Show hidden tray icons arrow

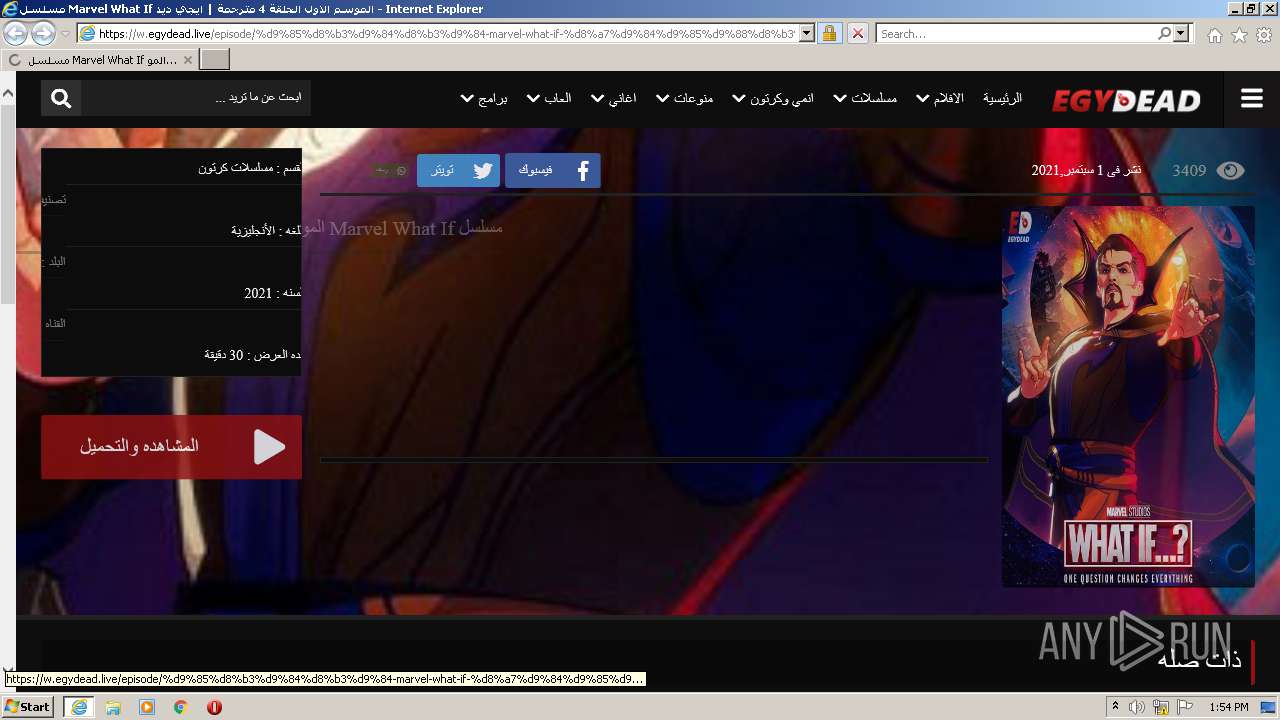(x=1115, y=707)
